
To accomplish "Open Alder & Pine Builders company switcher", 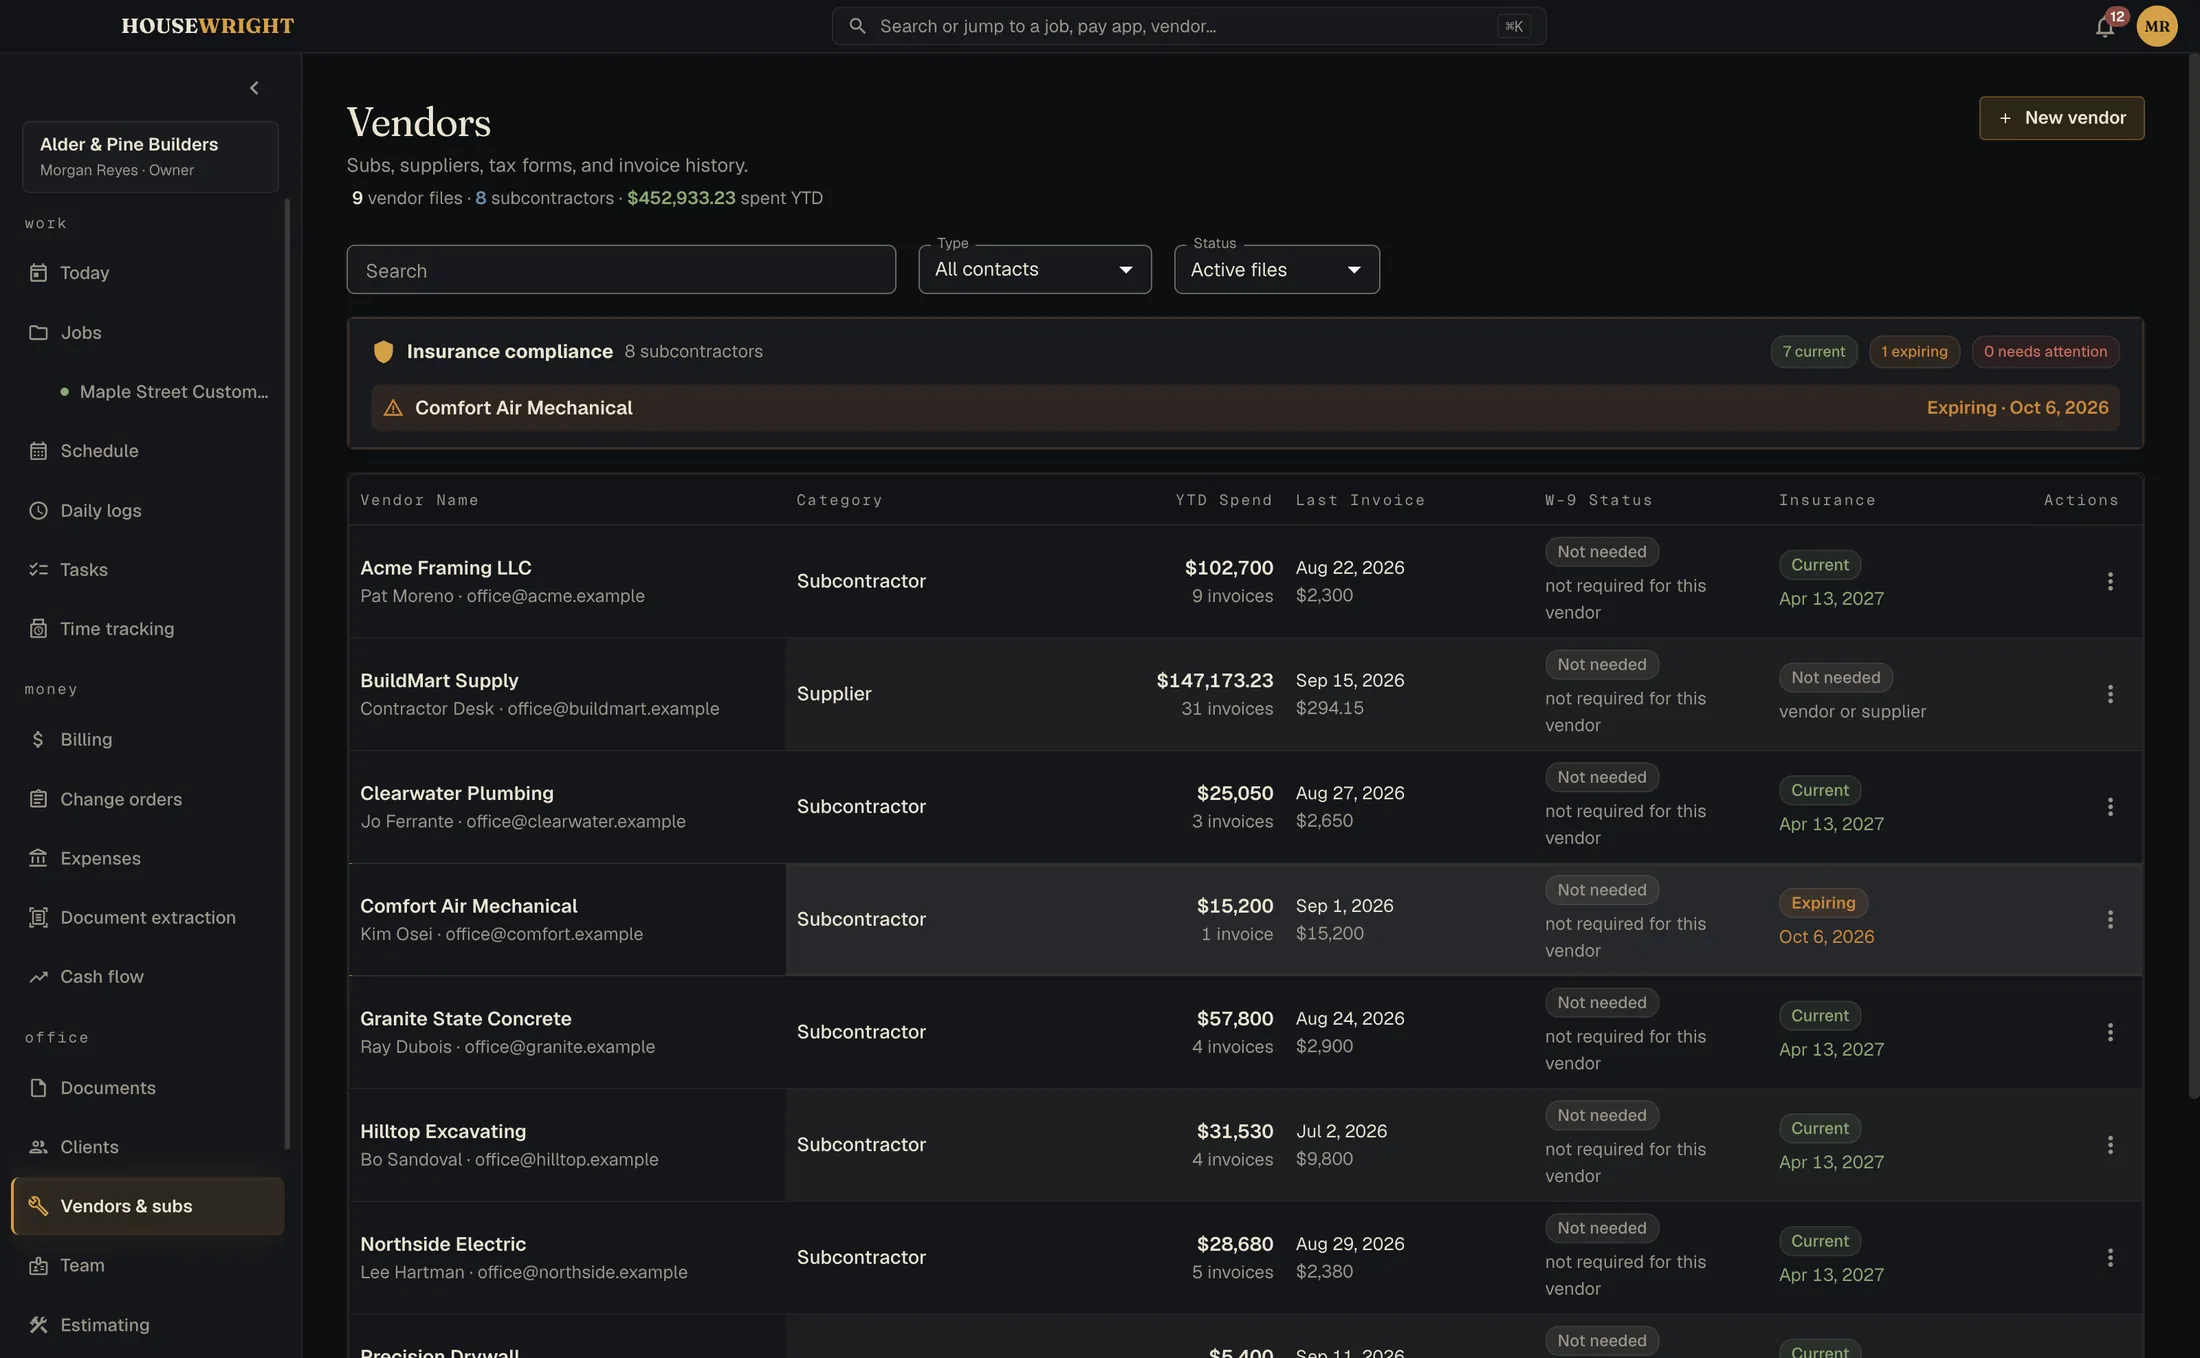I will click(x=150, y=157).
